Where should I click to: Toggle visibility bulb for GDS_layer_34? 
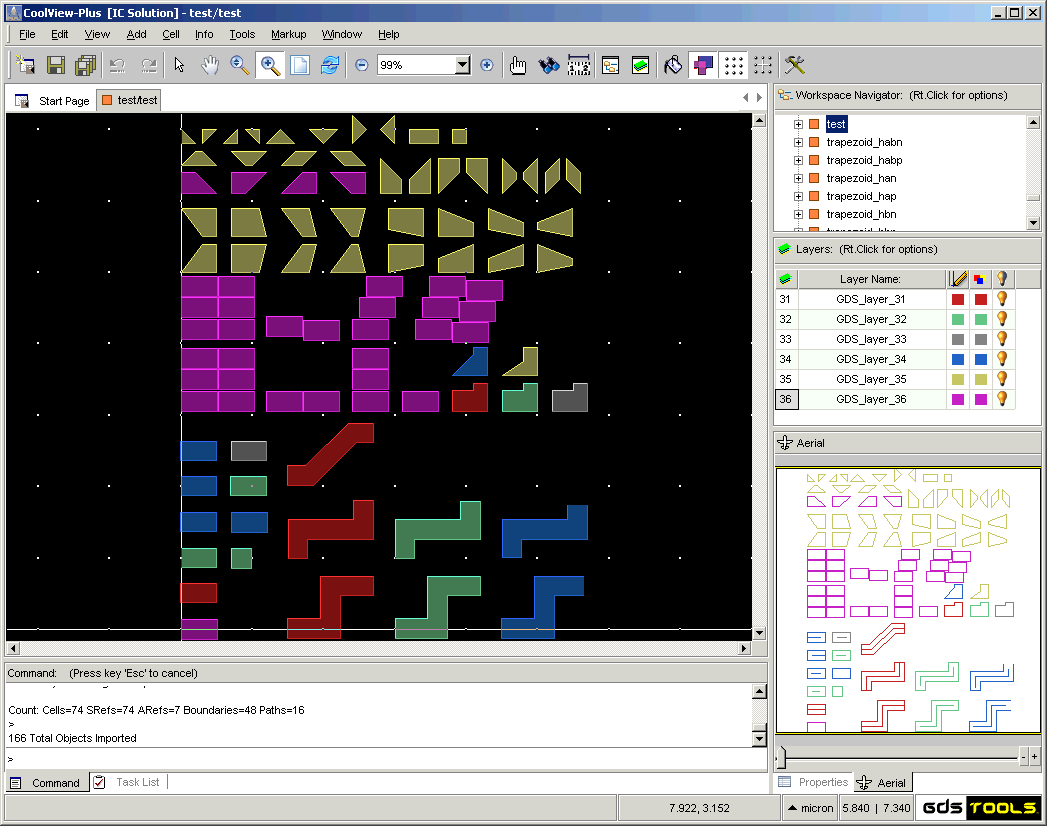pyautogui.click(x=1002, y=359)
